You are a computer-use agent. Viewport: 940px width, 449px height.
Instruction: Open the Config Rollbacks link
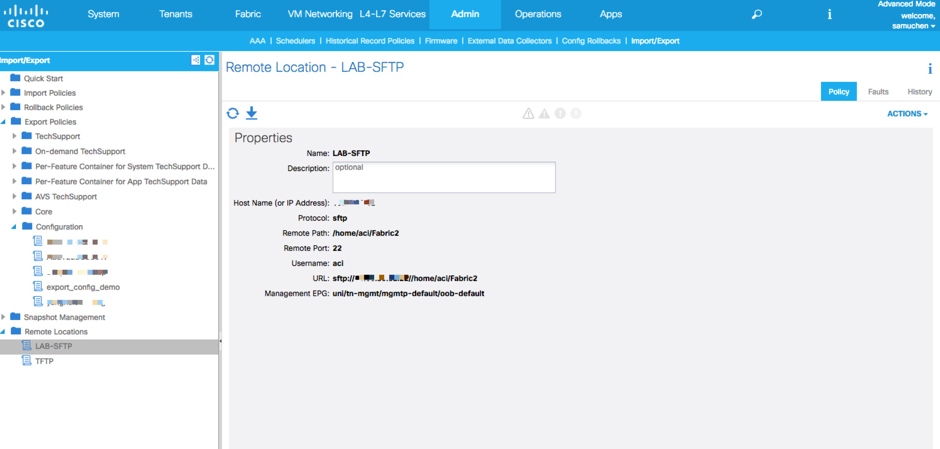click(591, 41)
